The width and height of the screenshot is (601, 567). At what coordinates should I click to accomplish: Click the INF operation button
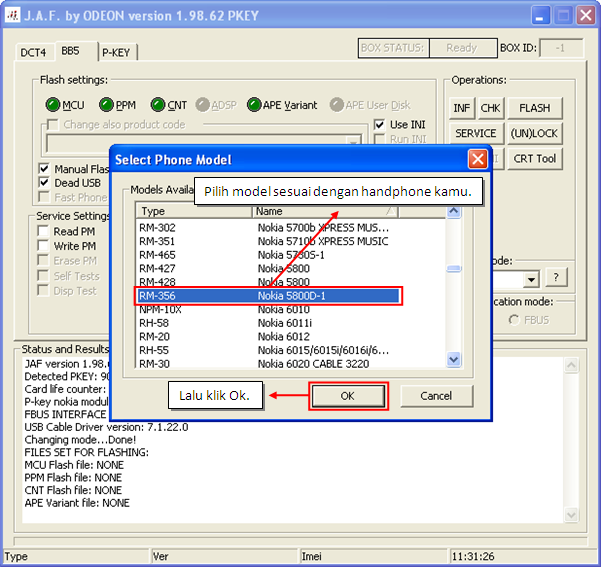coord(462,108)
